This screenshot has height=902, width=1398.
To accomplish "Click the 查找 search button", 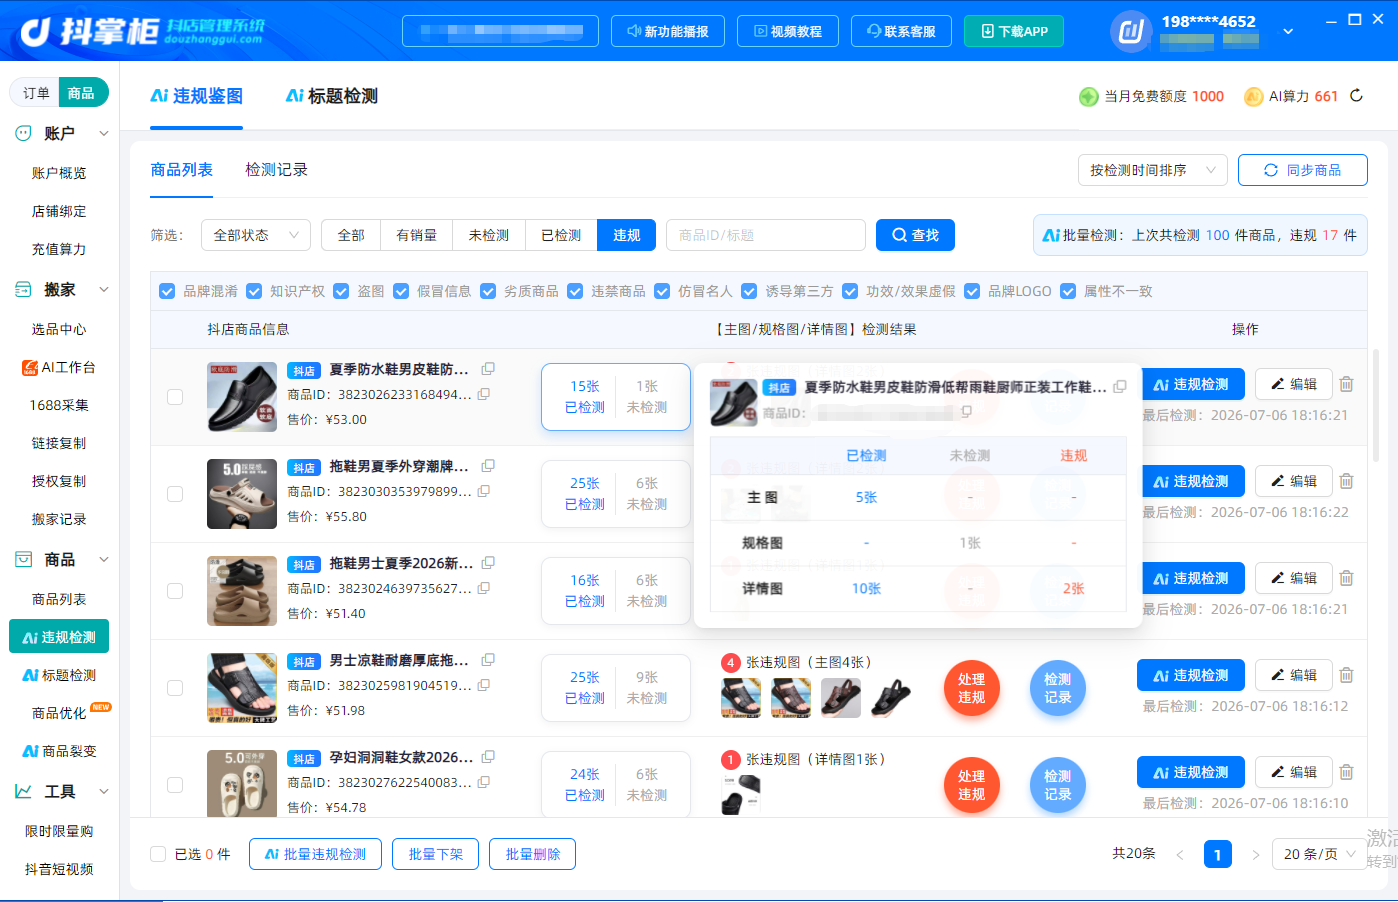I will pos(915,235).
